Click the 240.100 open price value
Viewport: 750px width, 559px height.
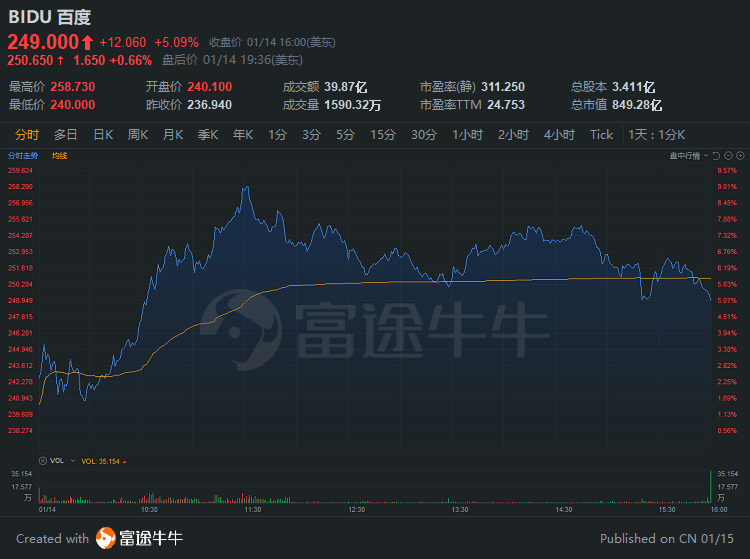[x=210, y=87]
